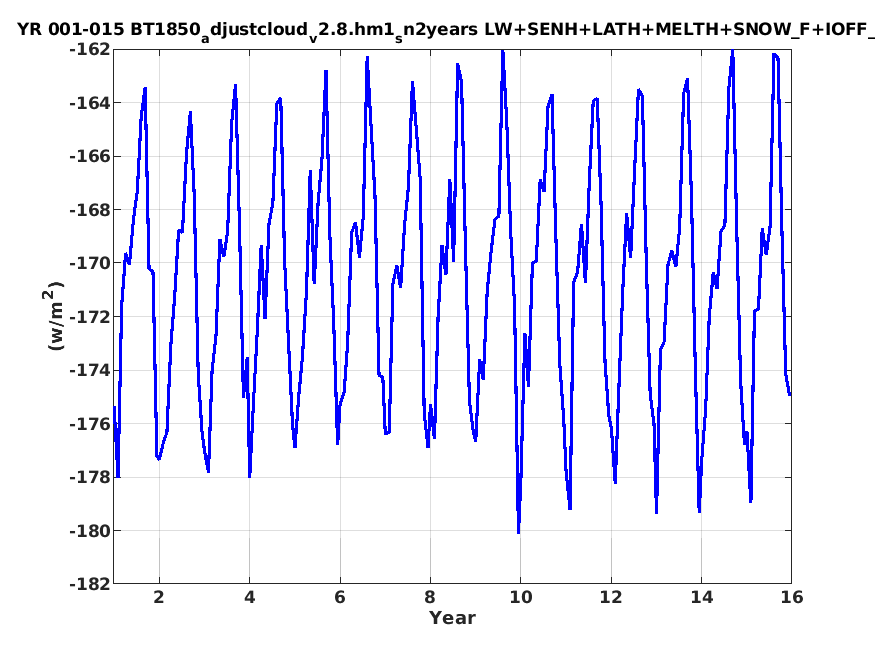The image size is (875, 656).
Task: Click y-axis tick label -176
Action: pos(90,423)
